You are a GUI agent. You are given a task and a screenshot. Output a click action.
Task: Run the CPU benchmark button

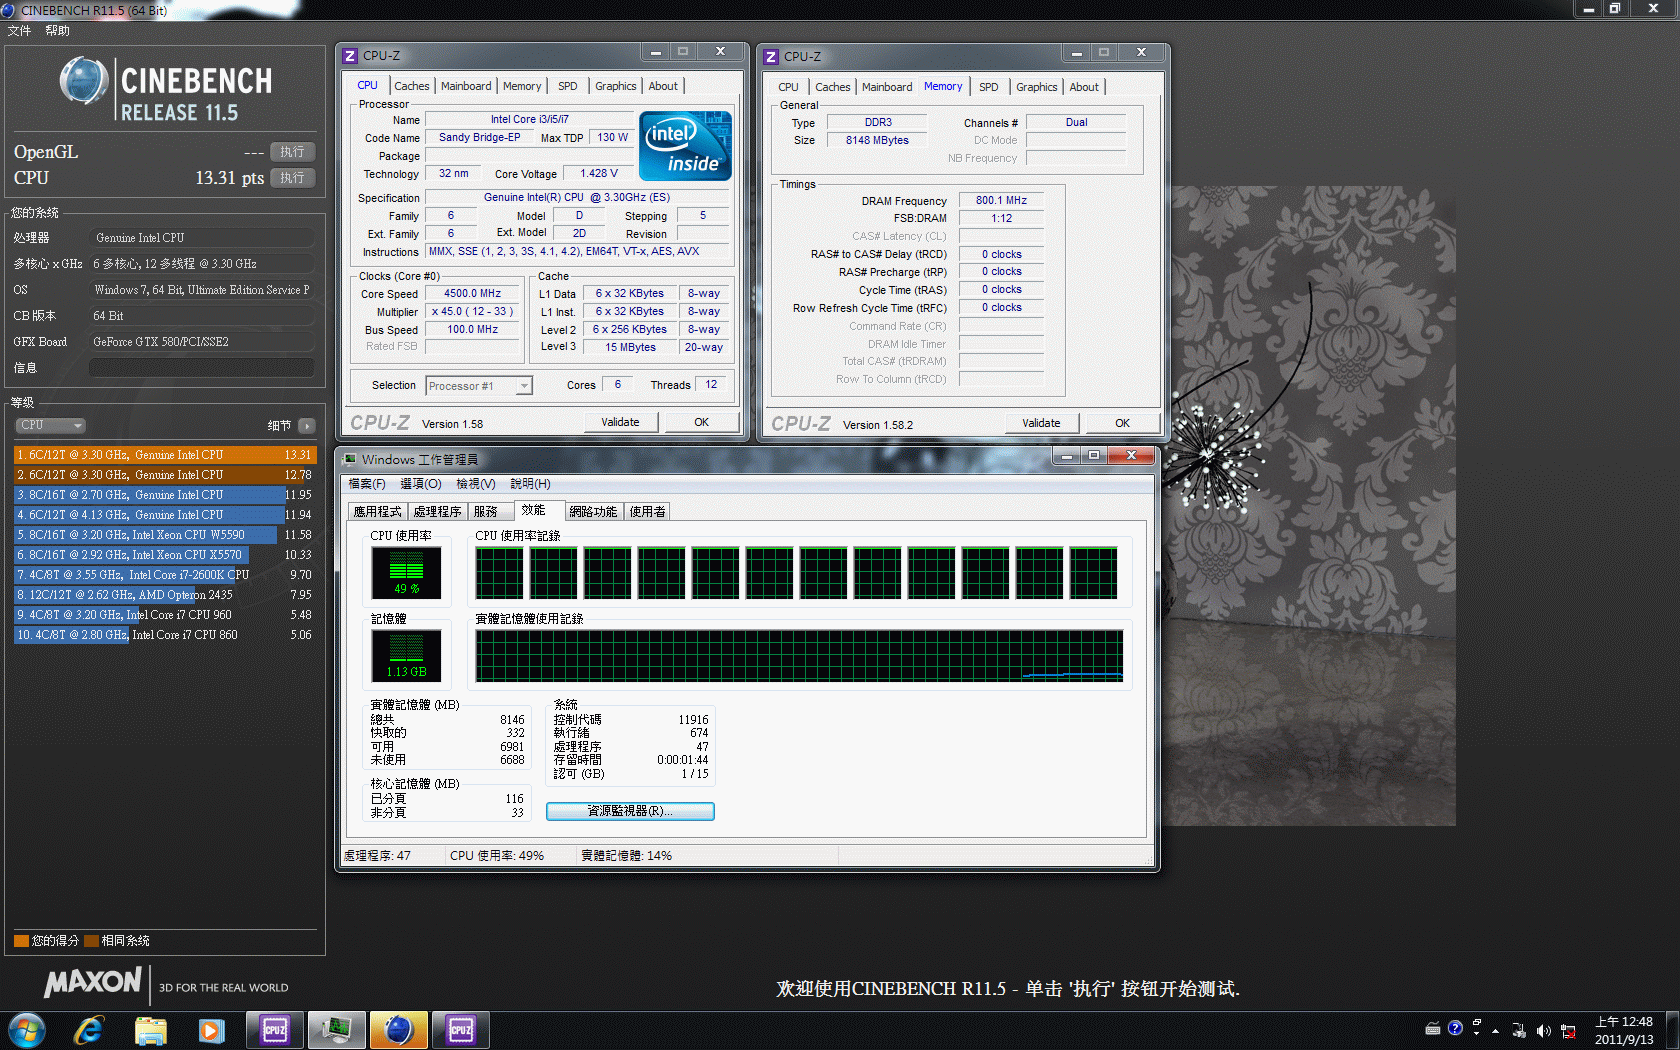click(292, 178)
